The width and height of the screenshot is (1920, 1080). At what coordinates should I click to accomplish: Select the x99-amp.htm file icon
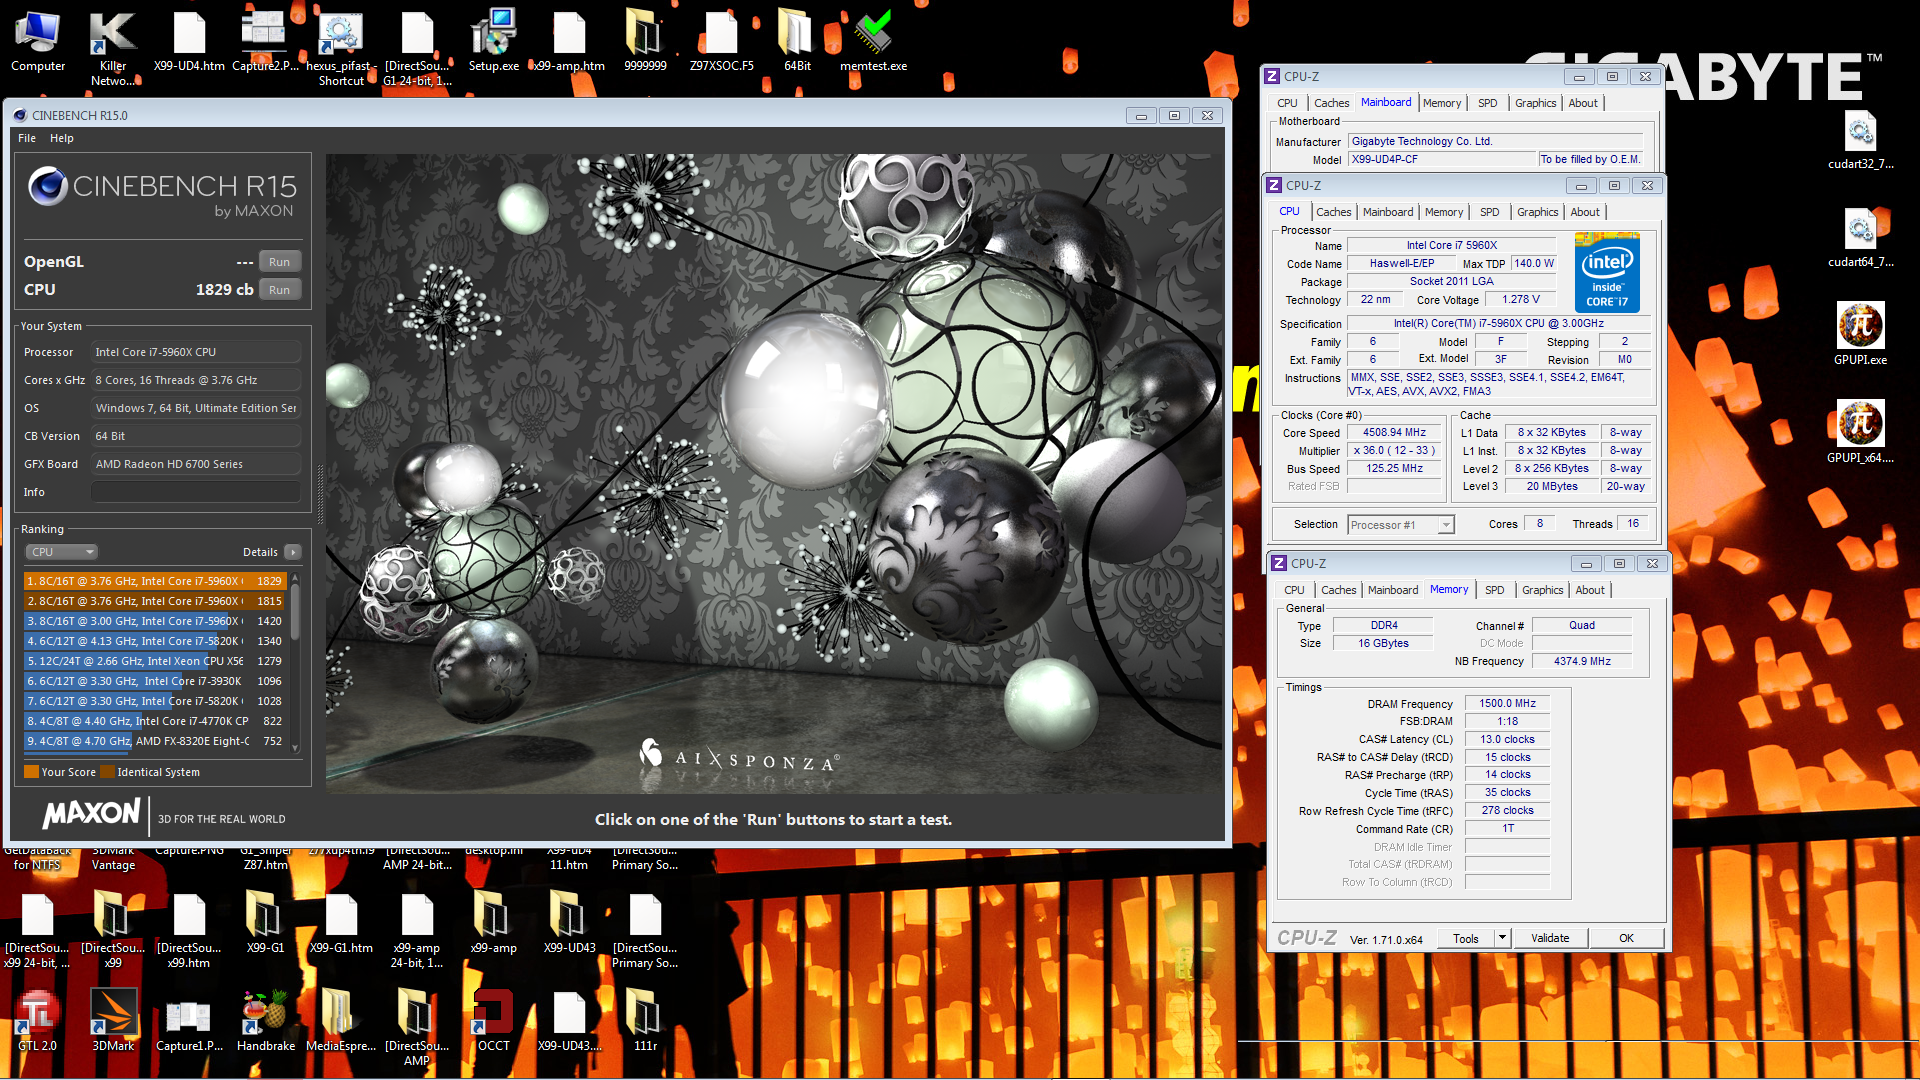[x=569, y=42]
